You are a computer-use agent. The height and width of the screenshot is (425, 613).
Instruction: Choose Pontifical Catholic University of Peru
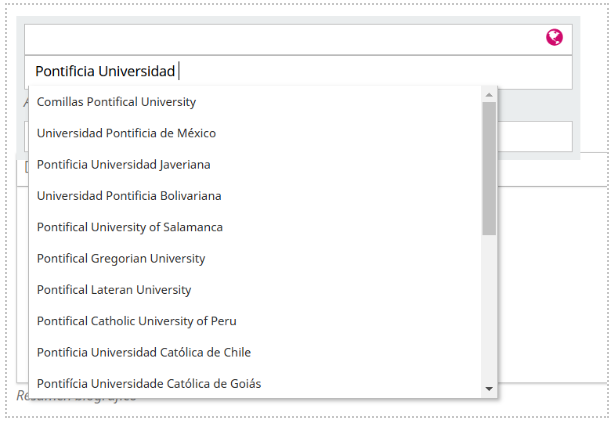137,321
